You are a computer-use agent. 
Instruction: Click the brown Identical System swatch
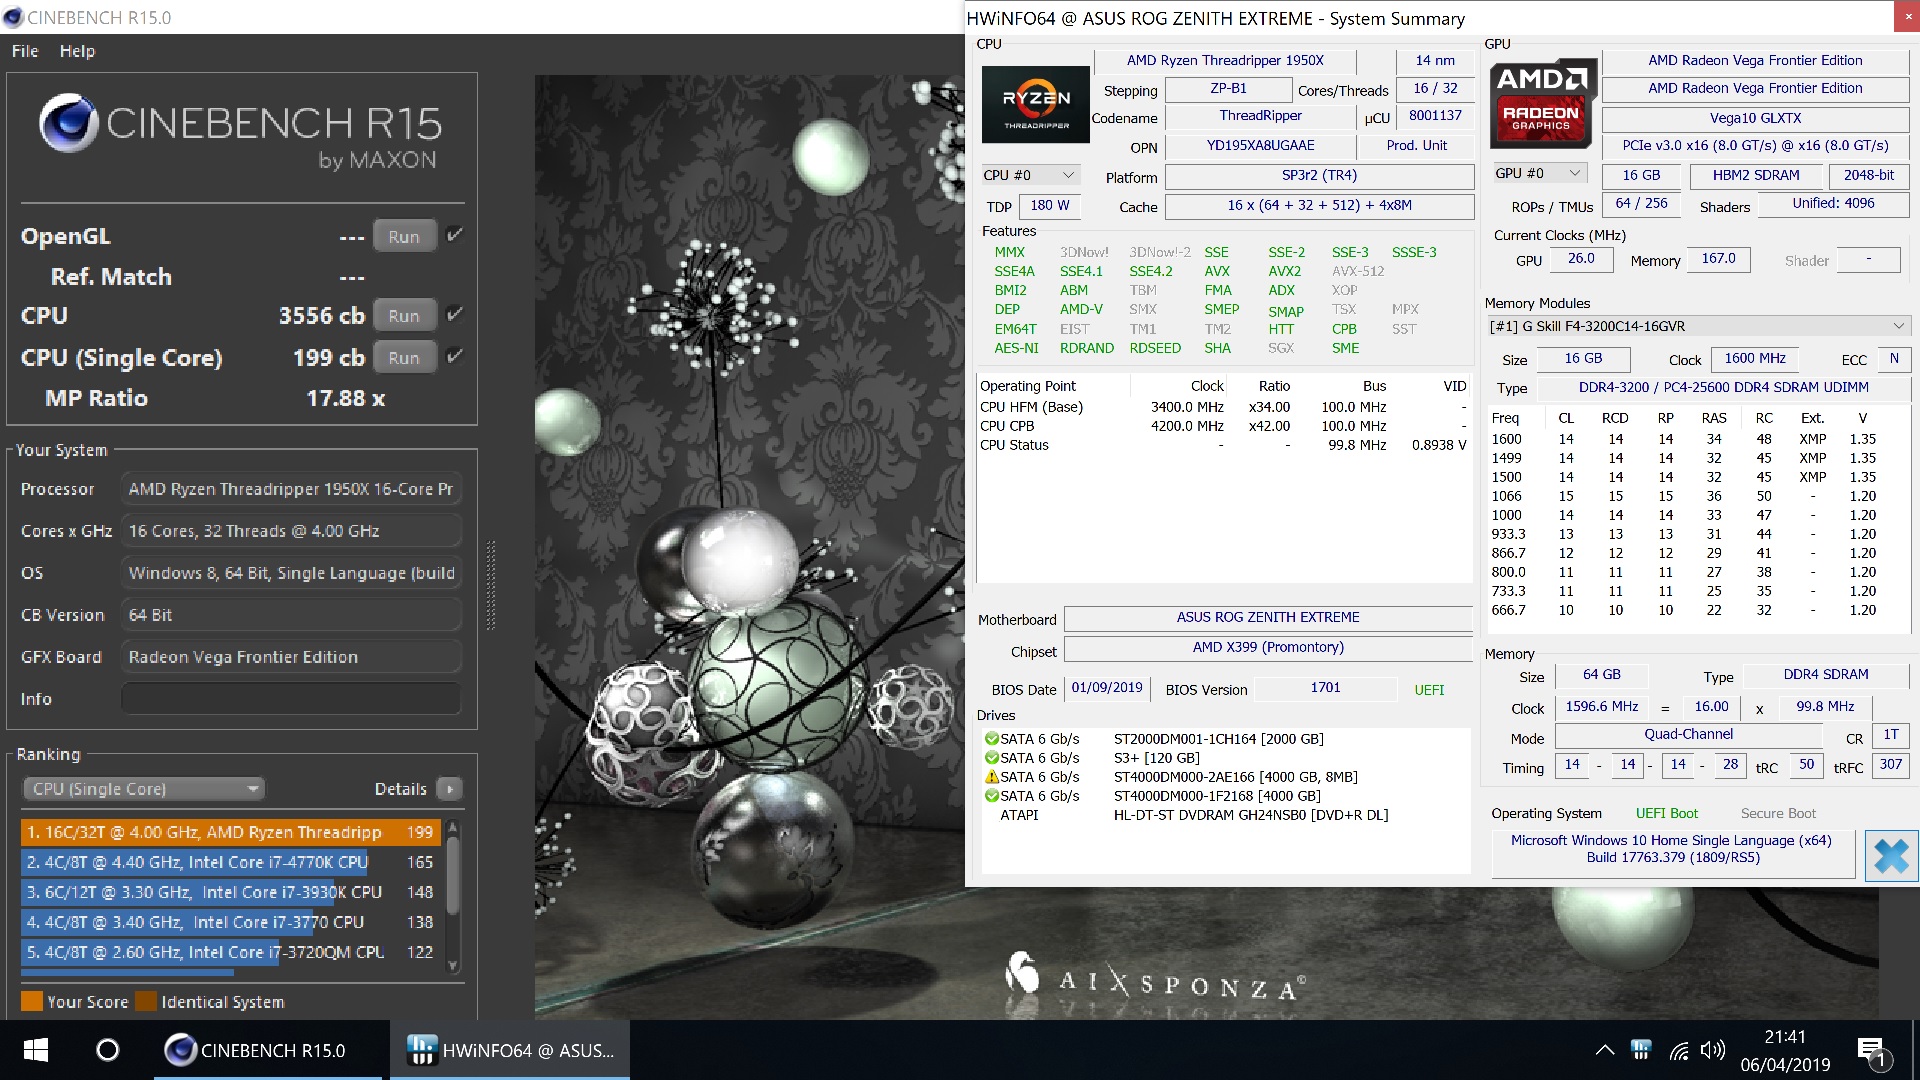click(x=146, y=1001)
